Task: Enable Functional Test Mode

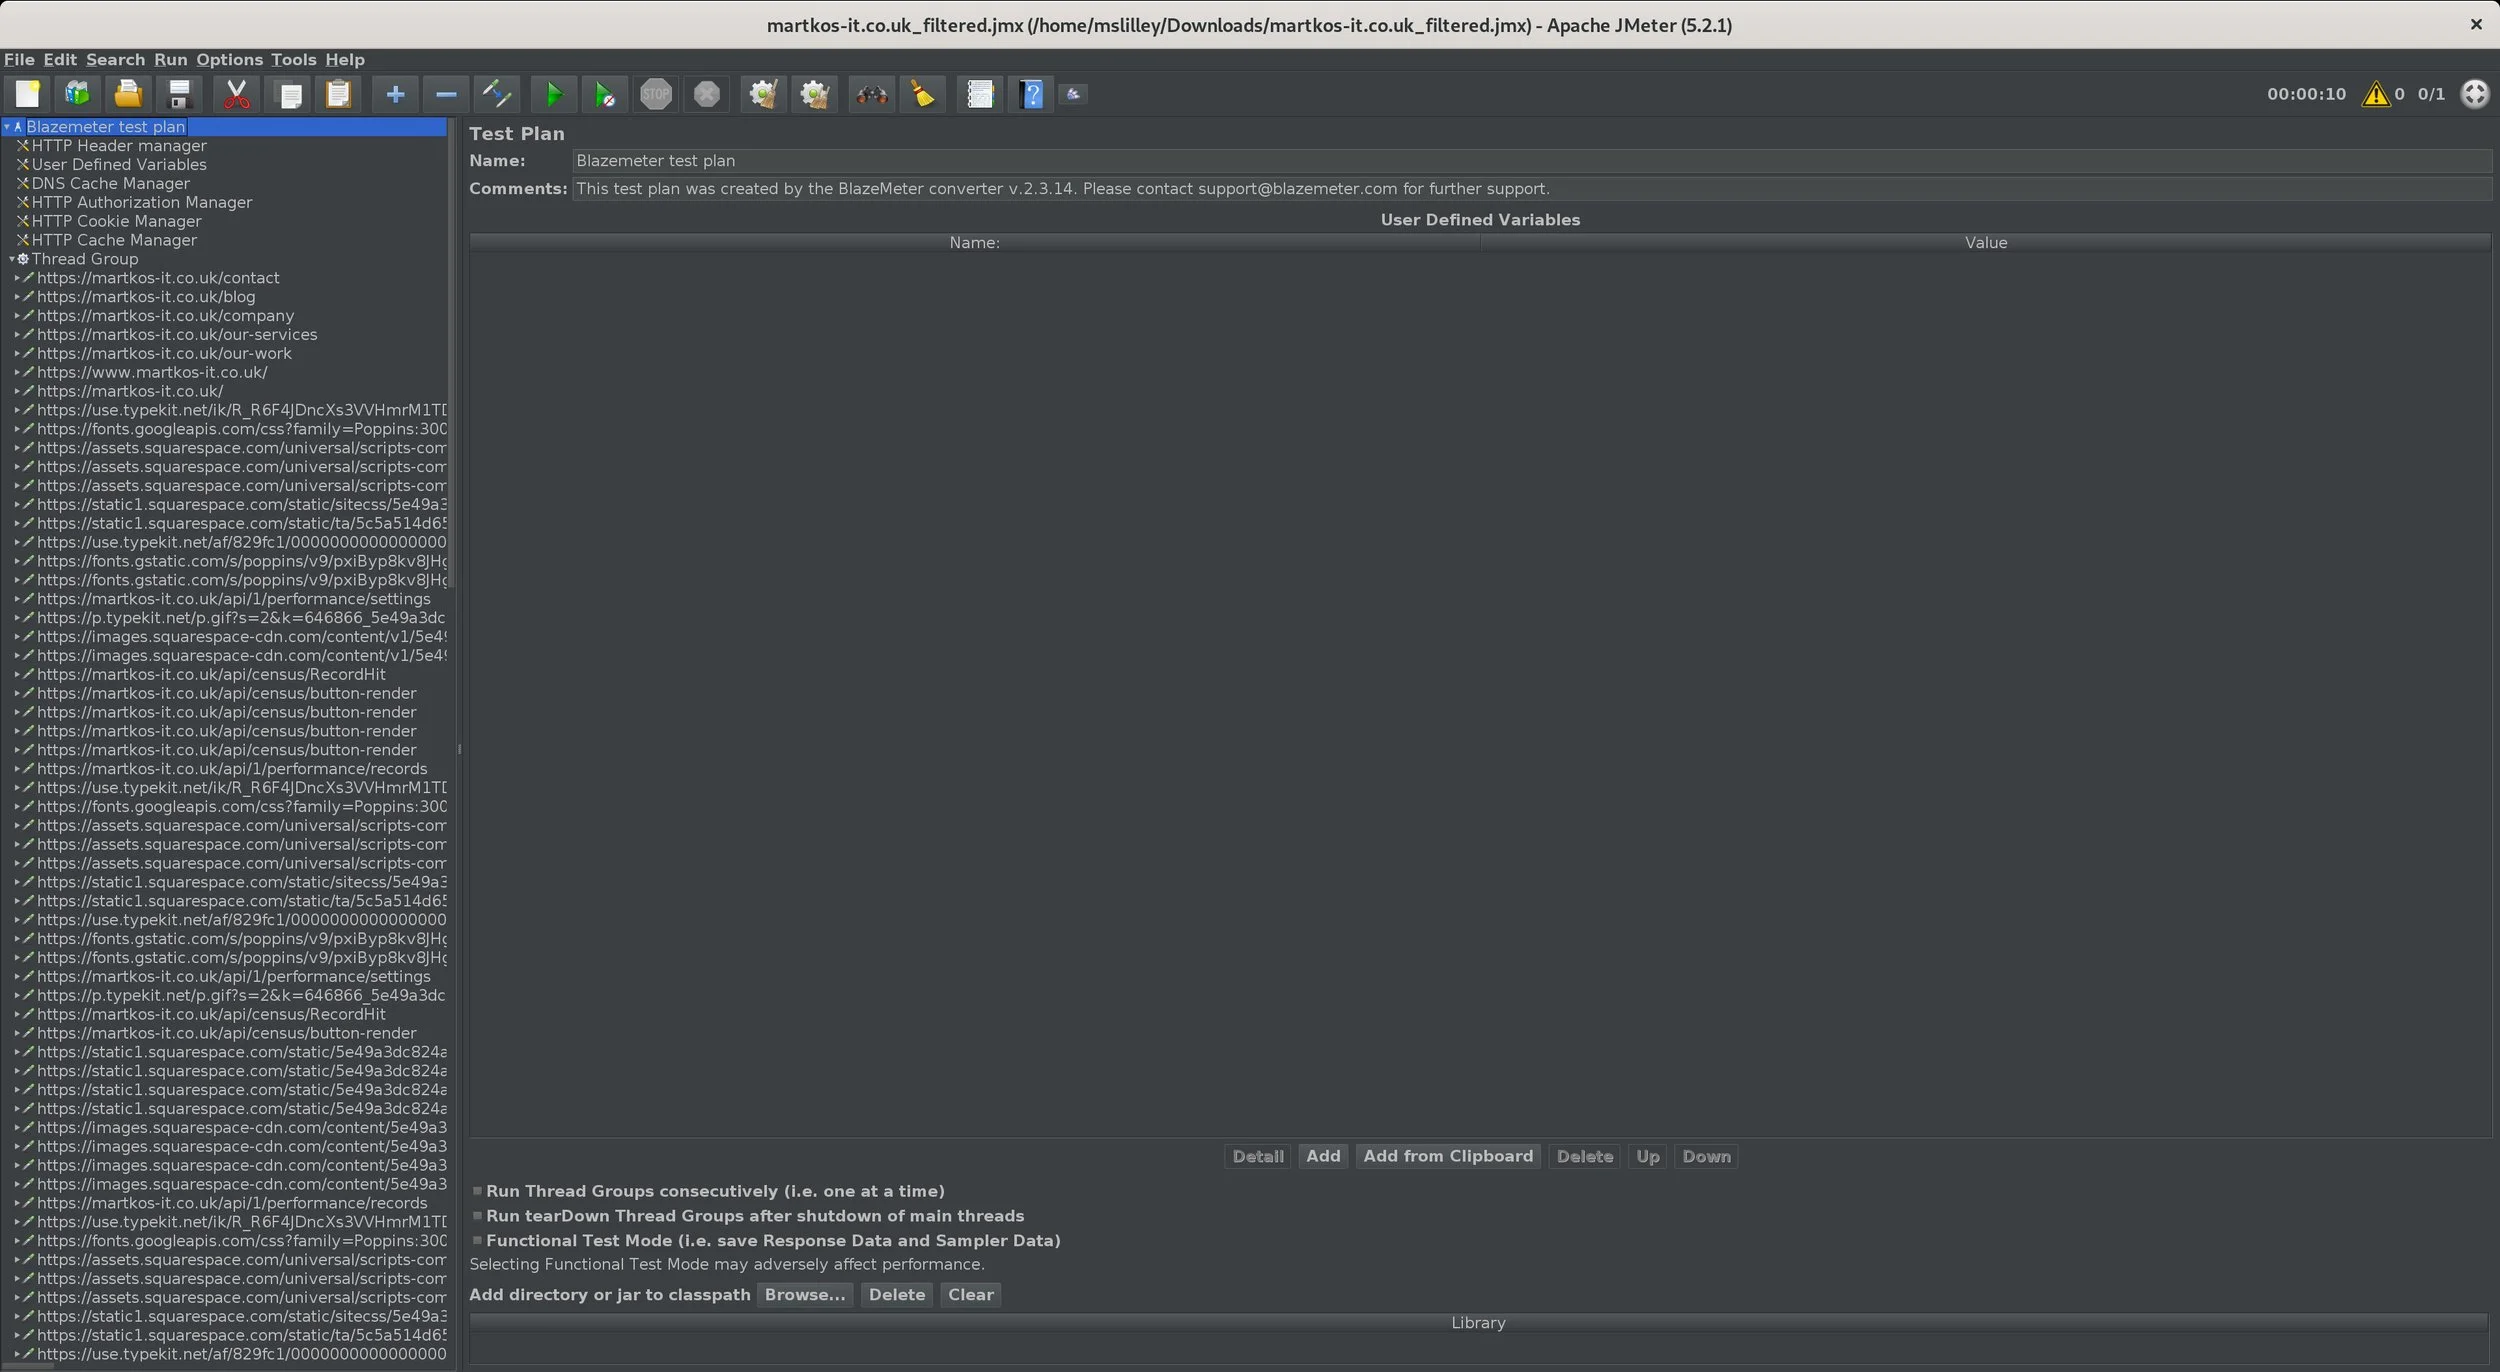Action: tap(477, 1240)
